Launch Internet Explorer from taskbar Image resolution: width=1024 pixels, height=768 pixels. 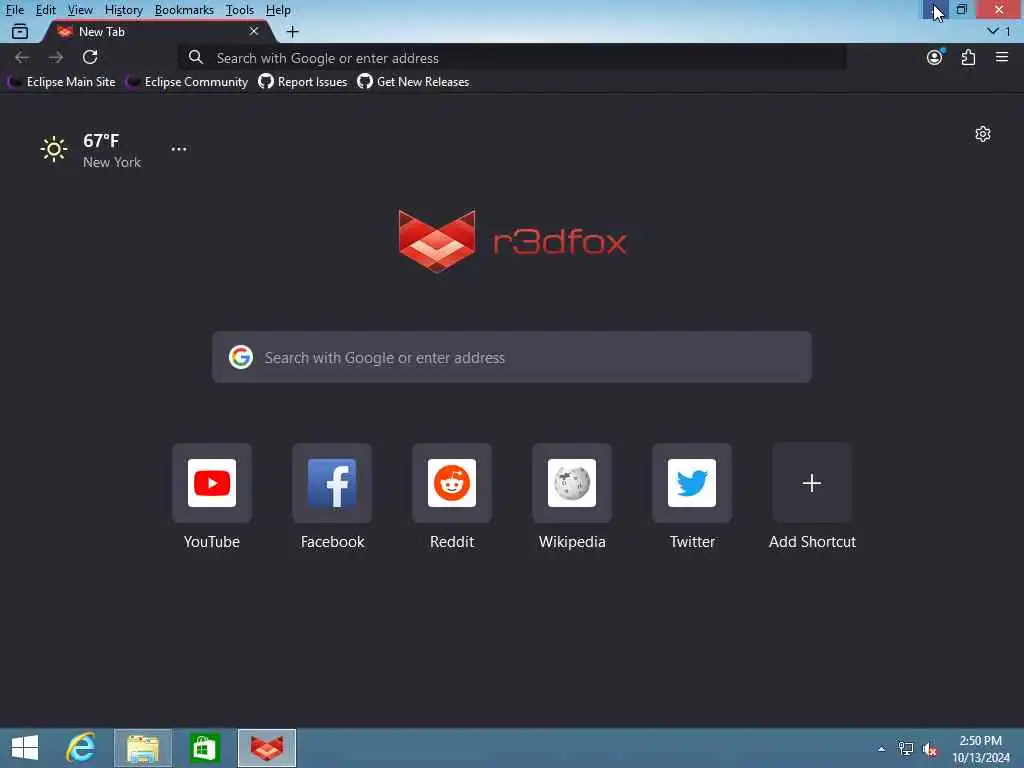(81, 748)
